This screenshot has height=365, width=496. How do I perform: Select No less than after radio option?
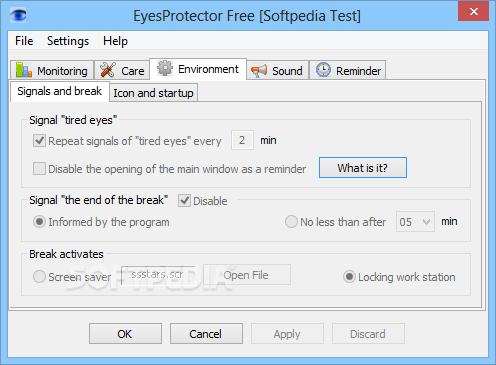(x=291, y=222)
